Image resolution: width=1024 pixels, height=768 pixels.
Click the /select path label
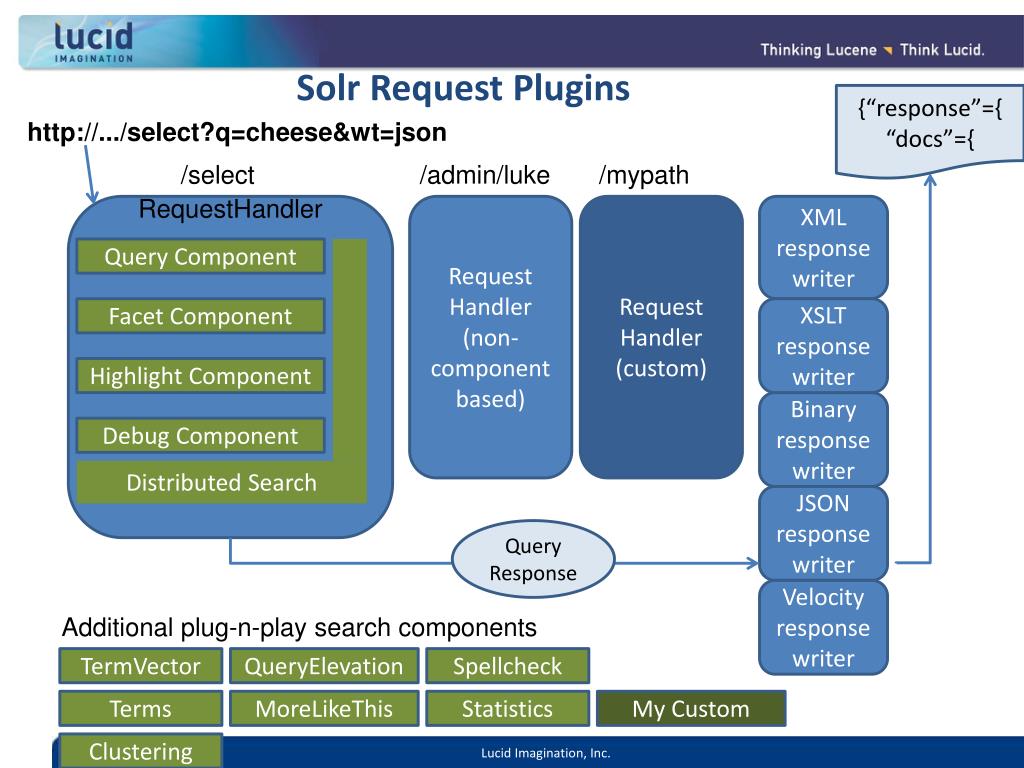coord(217,175)
